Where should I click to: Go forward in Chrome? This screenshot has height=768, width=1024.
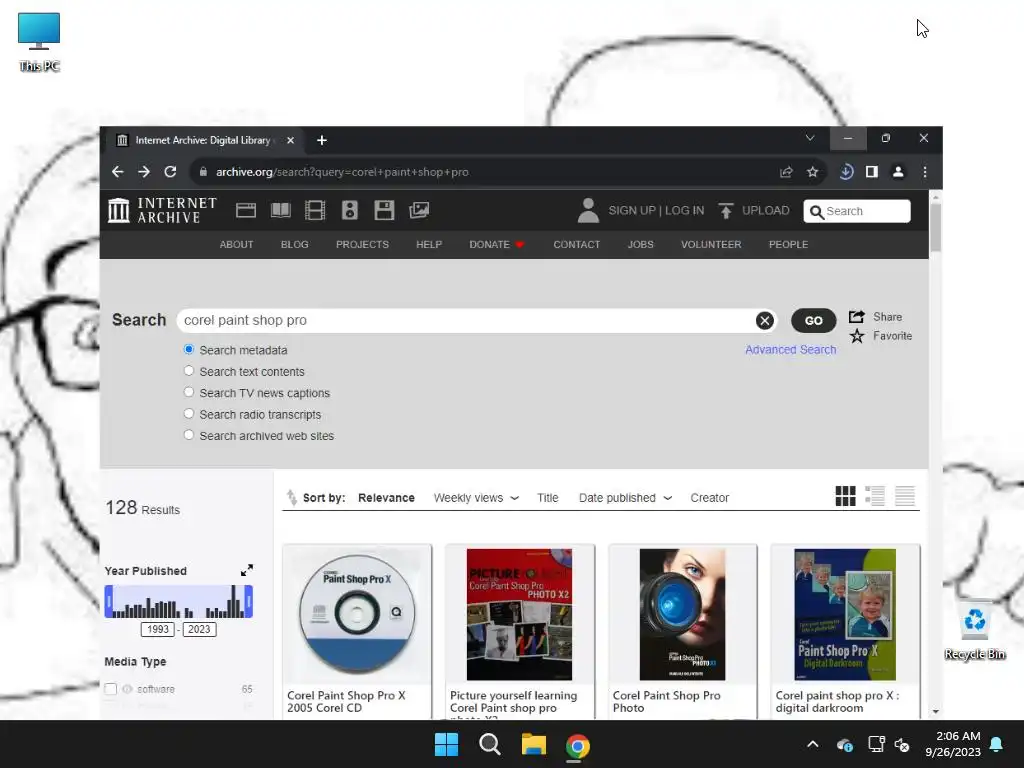pos(144,172)
